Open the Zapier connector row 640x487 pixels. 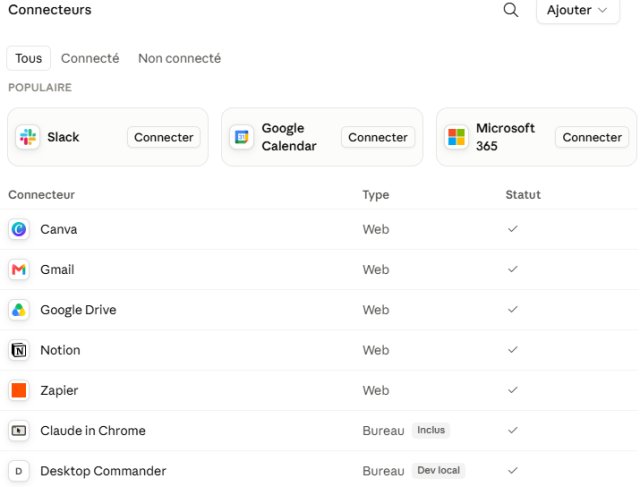click(320, 390)
